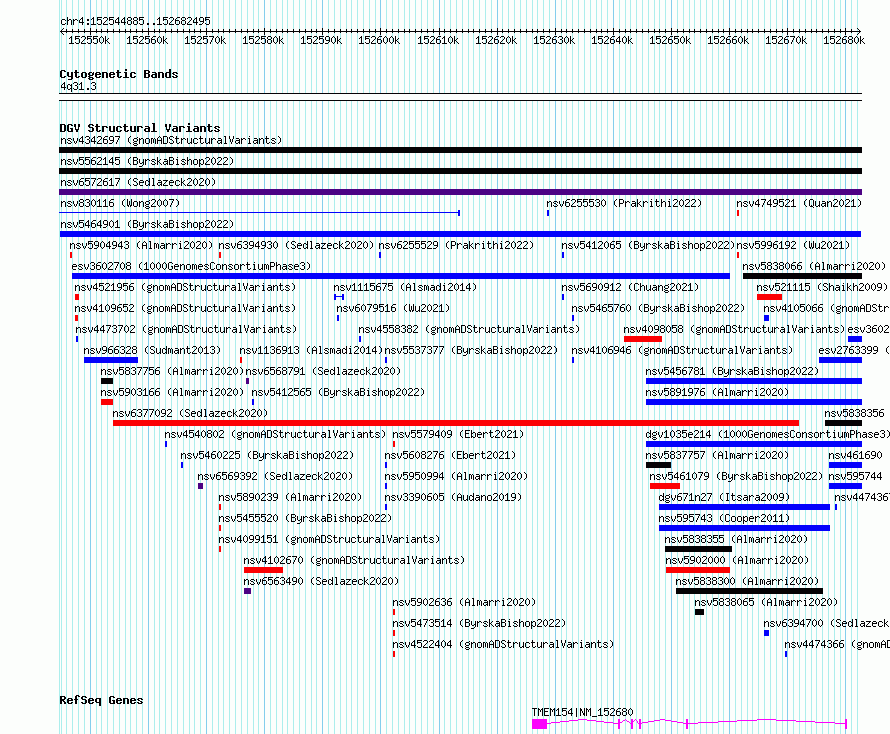The width and height of the screenshot is (890, 734).
Task: Click the red nsv4098058 gnomAD variant bar
Action: click(x=643, y=339)
